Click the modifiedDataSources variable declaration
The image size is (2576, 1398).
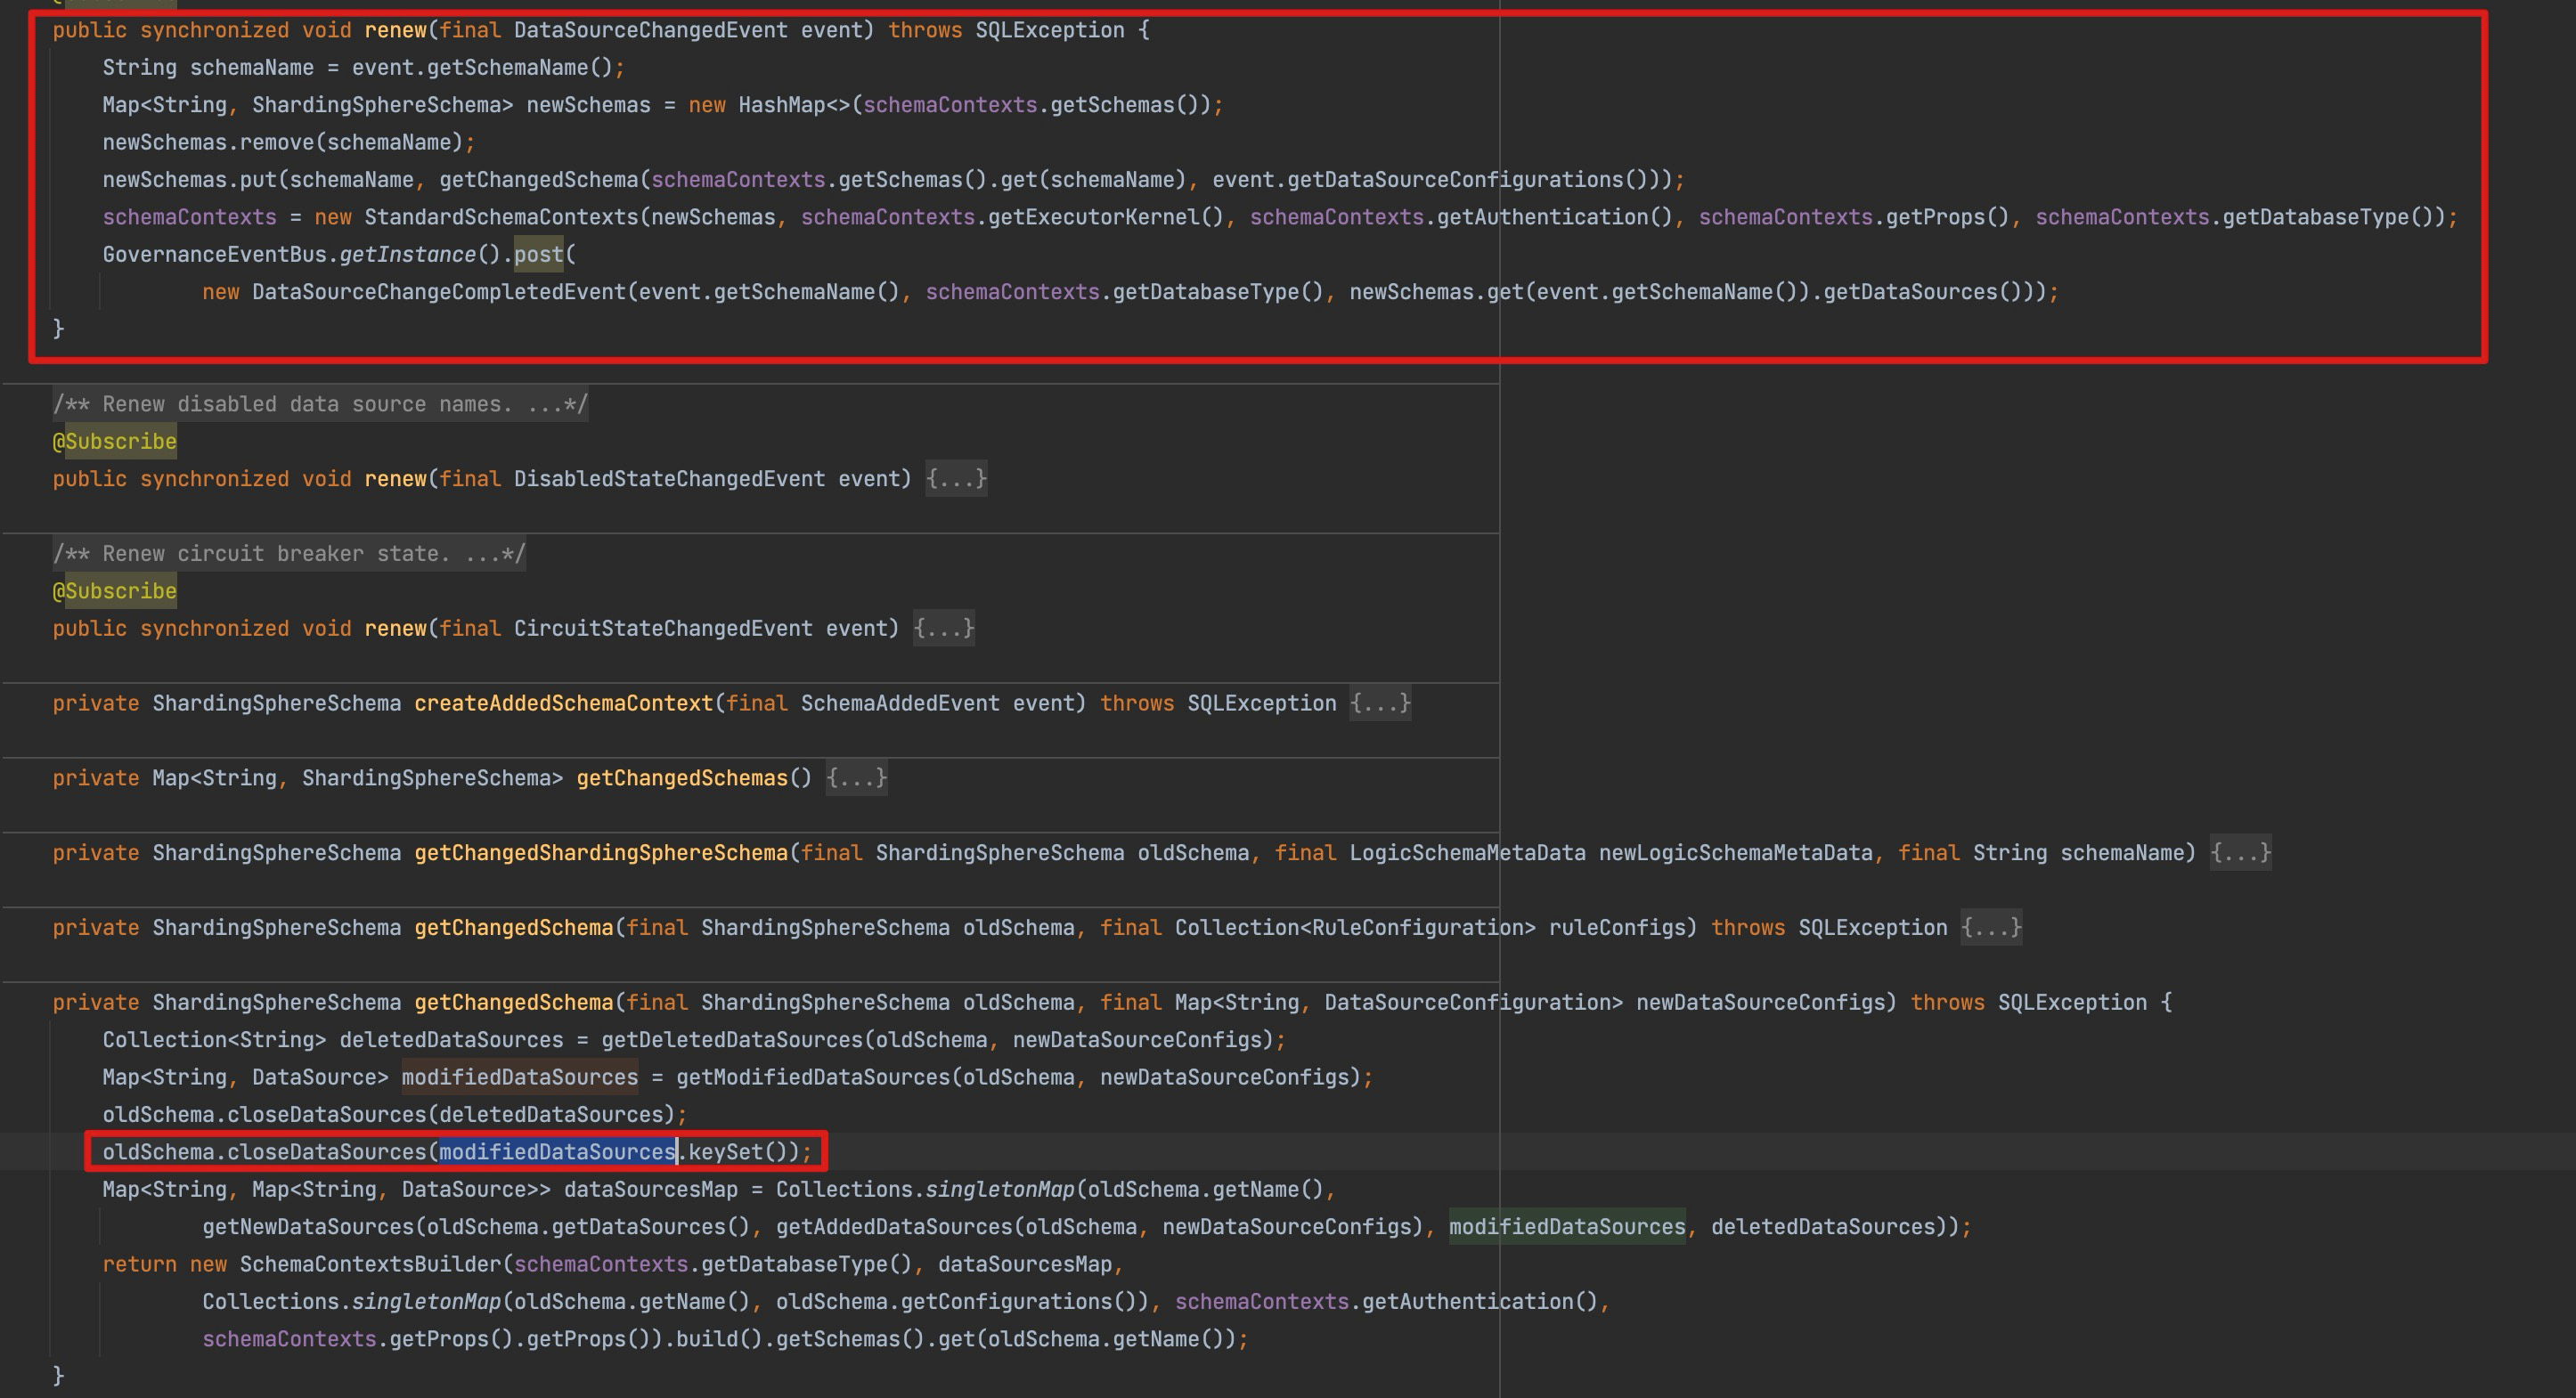tap(519, 1077)
